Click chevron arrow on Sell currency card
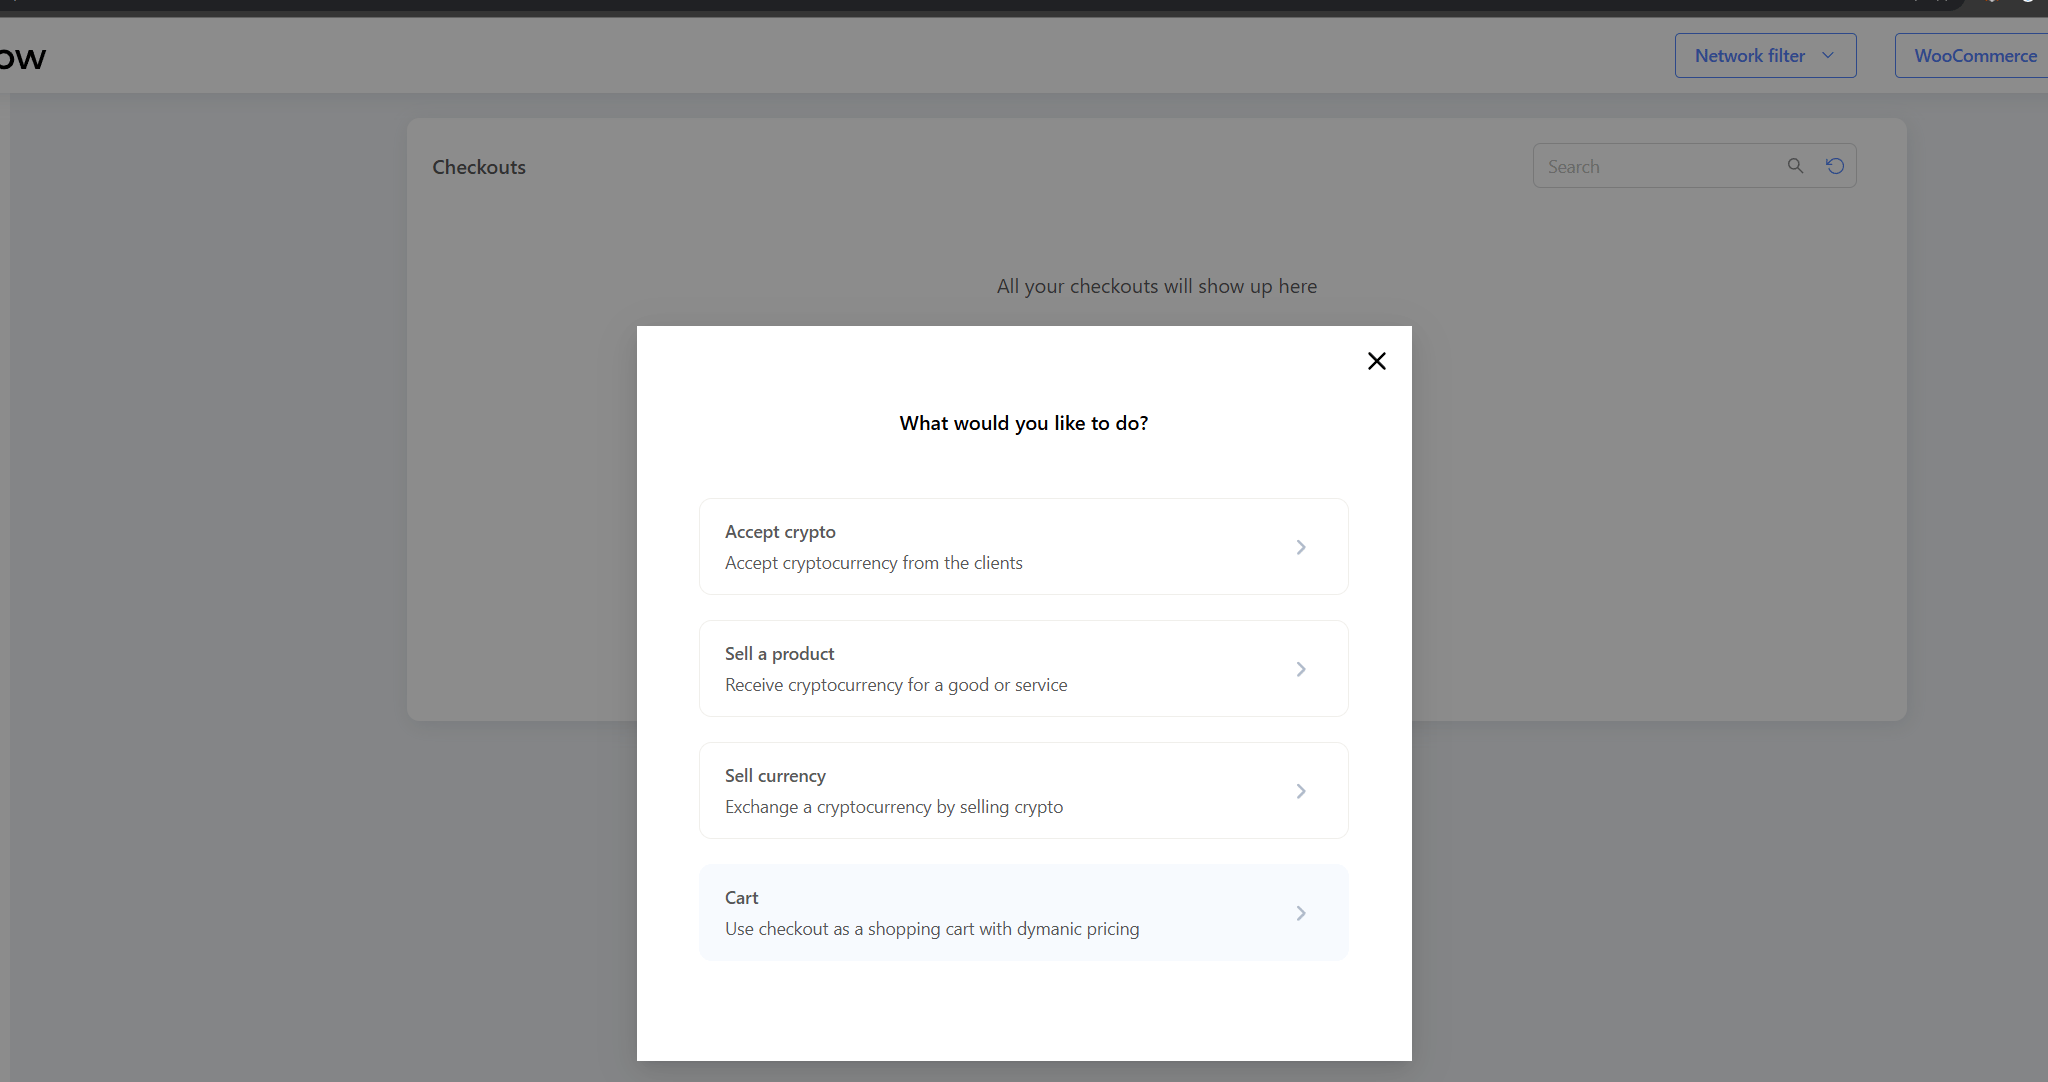 (1301, 791)
